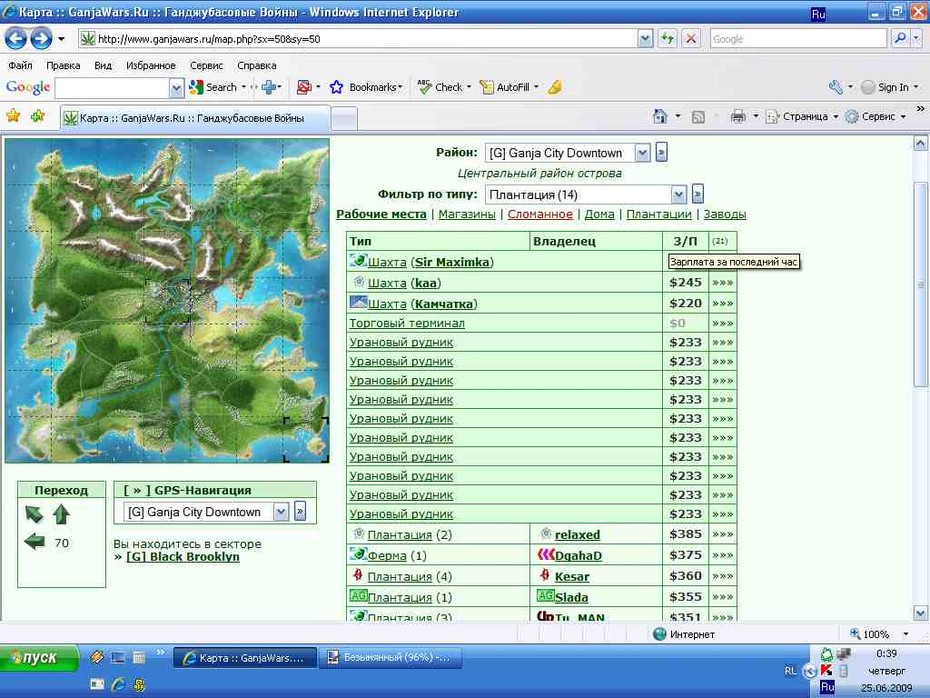
Task: Click the relaxed owner link
Action: 577,535
